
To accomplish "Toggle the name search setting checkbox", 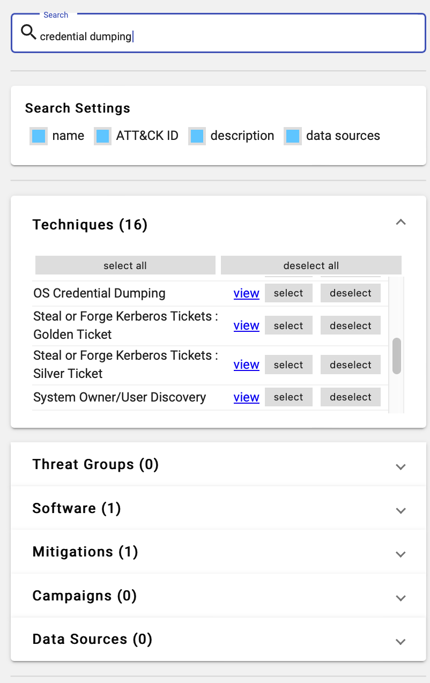I will click(39, 136).
